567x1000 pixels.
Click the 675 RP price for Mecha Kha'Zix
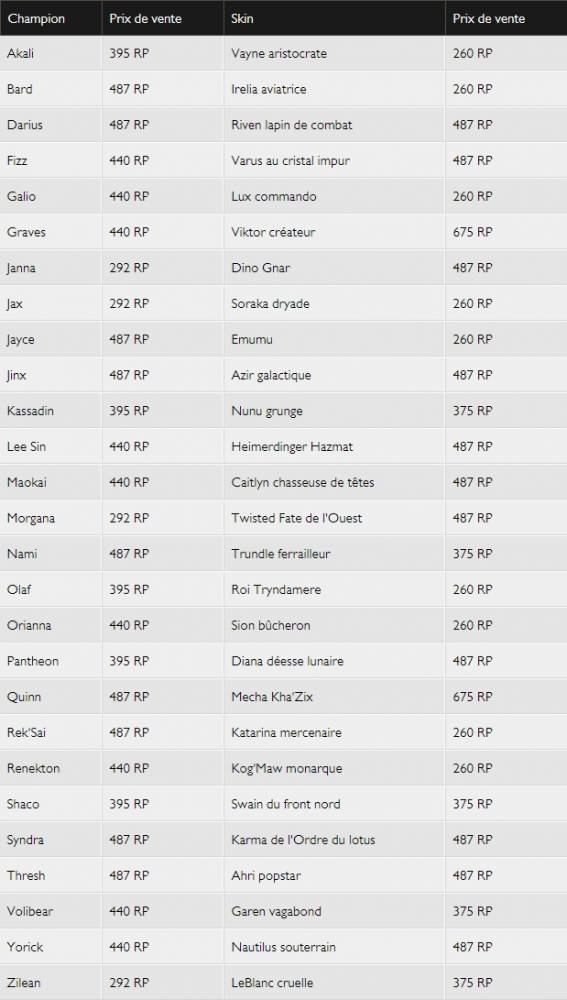[473, 697]
